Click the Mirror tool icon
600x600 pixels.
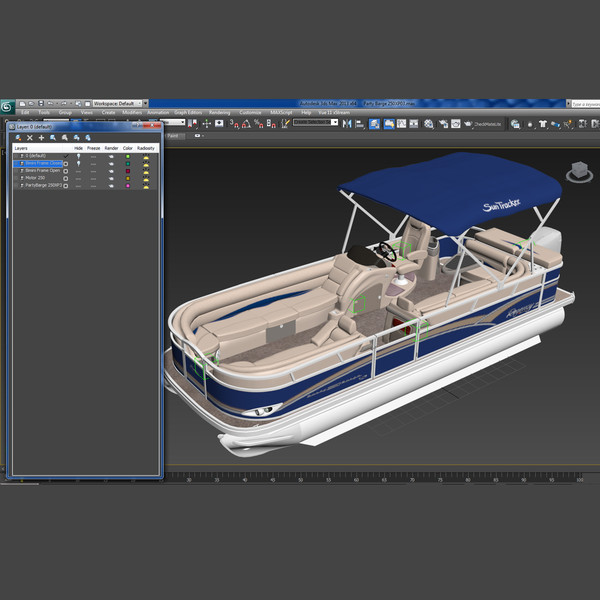tap(347, 124)
